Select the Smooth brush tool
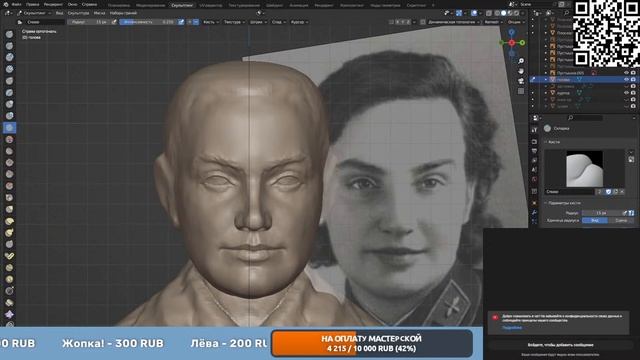 tap(9, 140)
